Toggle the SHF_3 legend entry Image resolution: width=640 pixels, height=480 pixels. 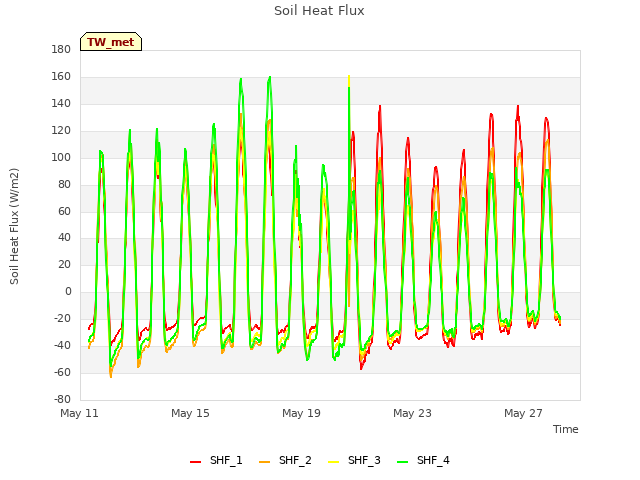click(354, 460)
